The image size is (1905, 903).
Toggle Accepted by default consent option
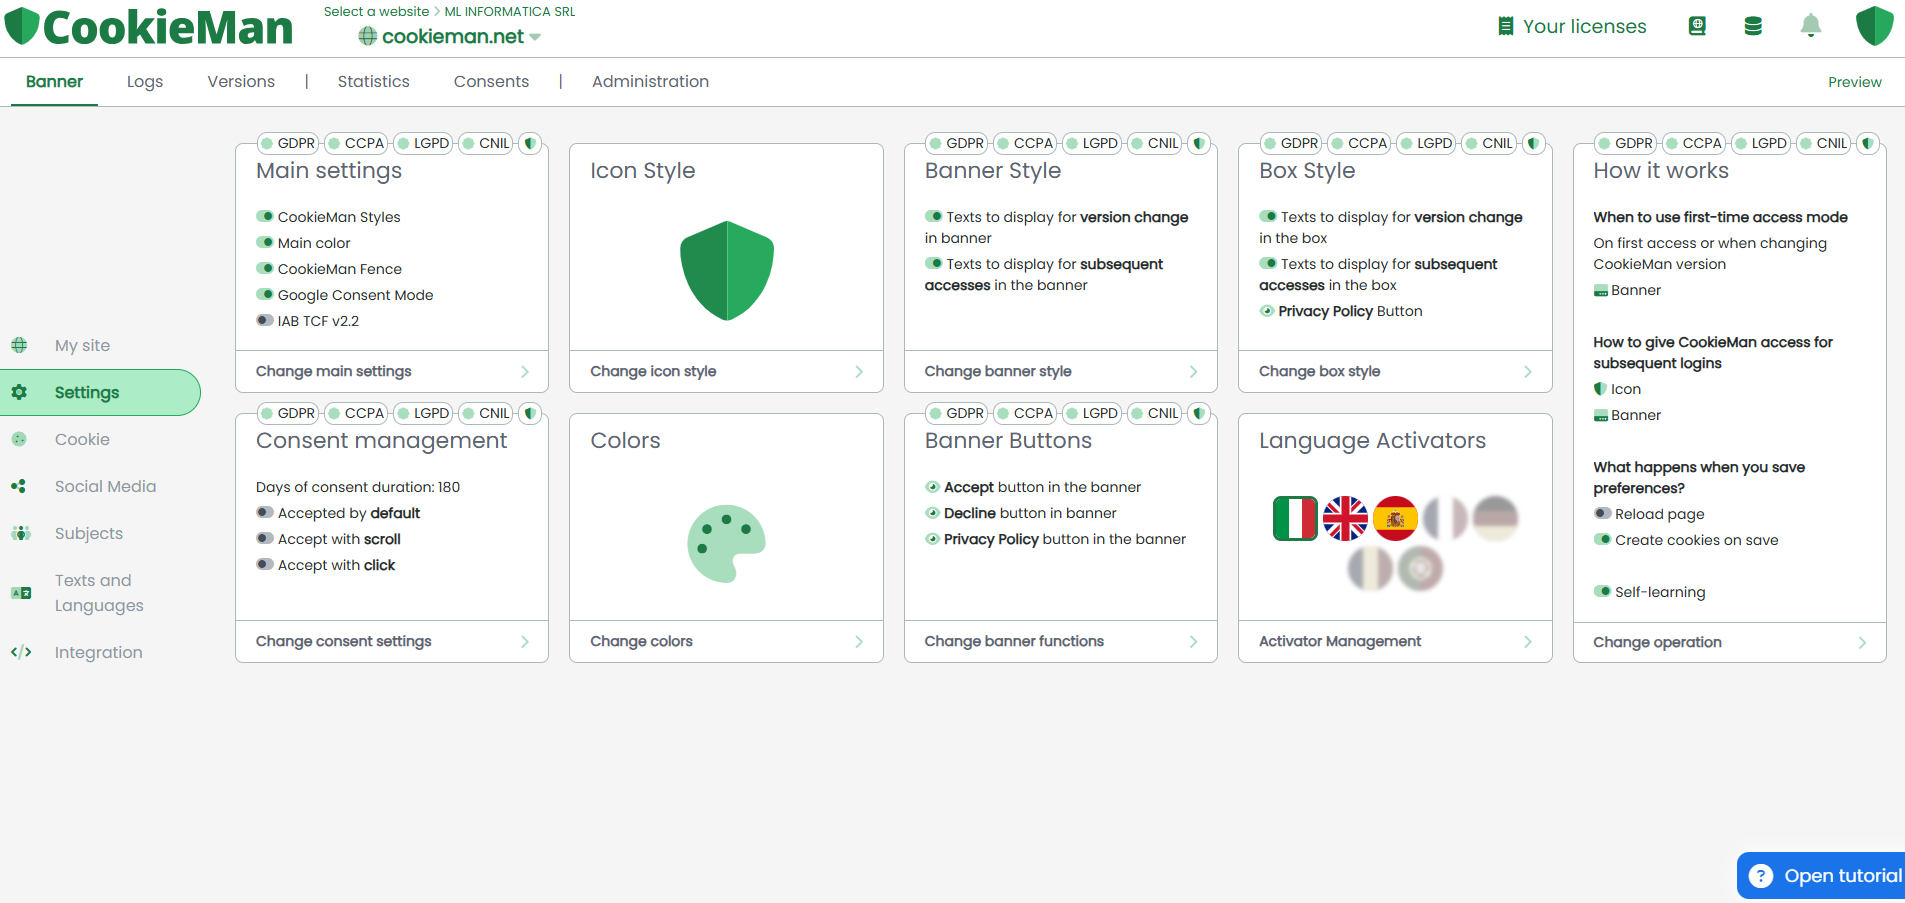(x=264, y=512)
